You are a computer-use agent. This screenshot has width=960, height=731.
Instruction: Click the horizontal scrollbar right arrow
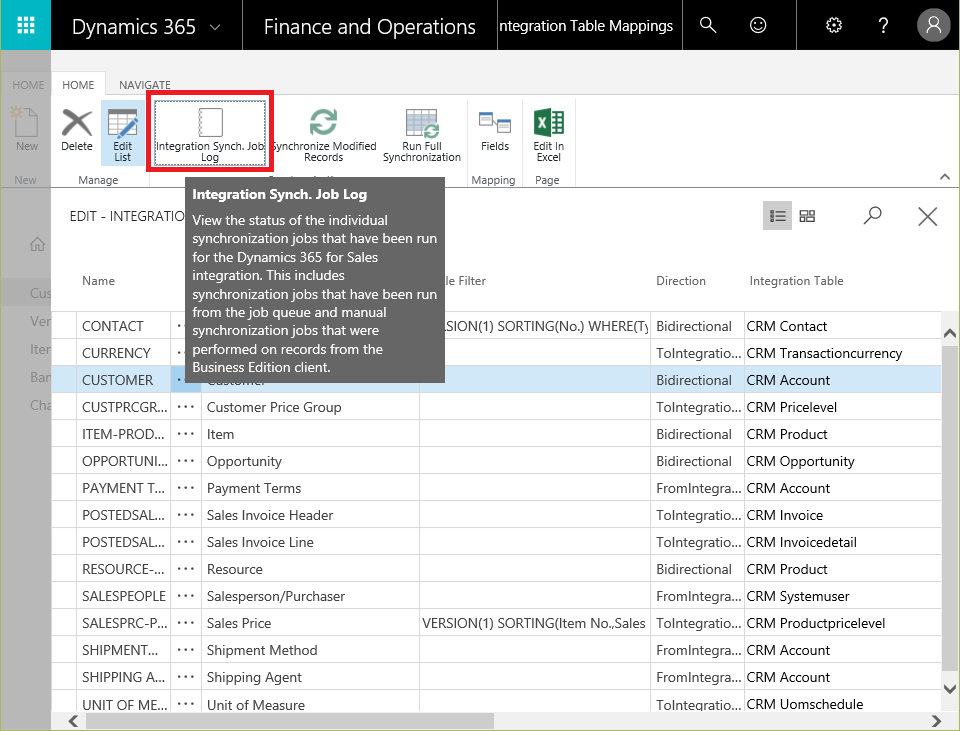coord(936,721)
